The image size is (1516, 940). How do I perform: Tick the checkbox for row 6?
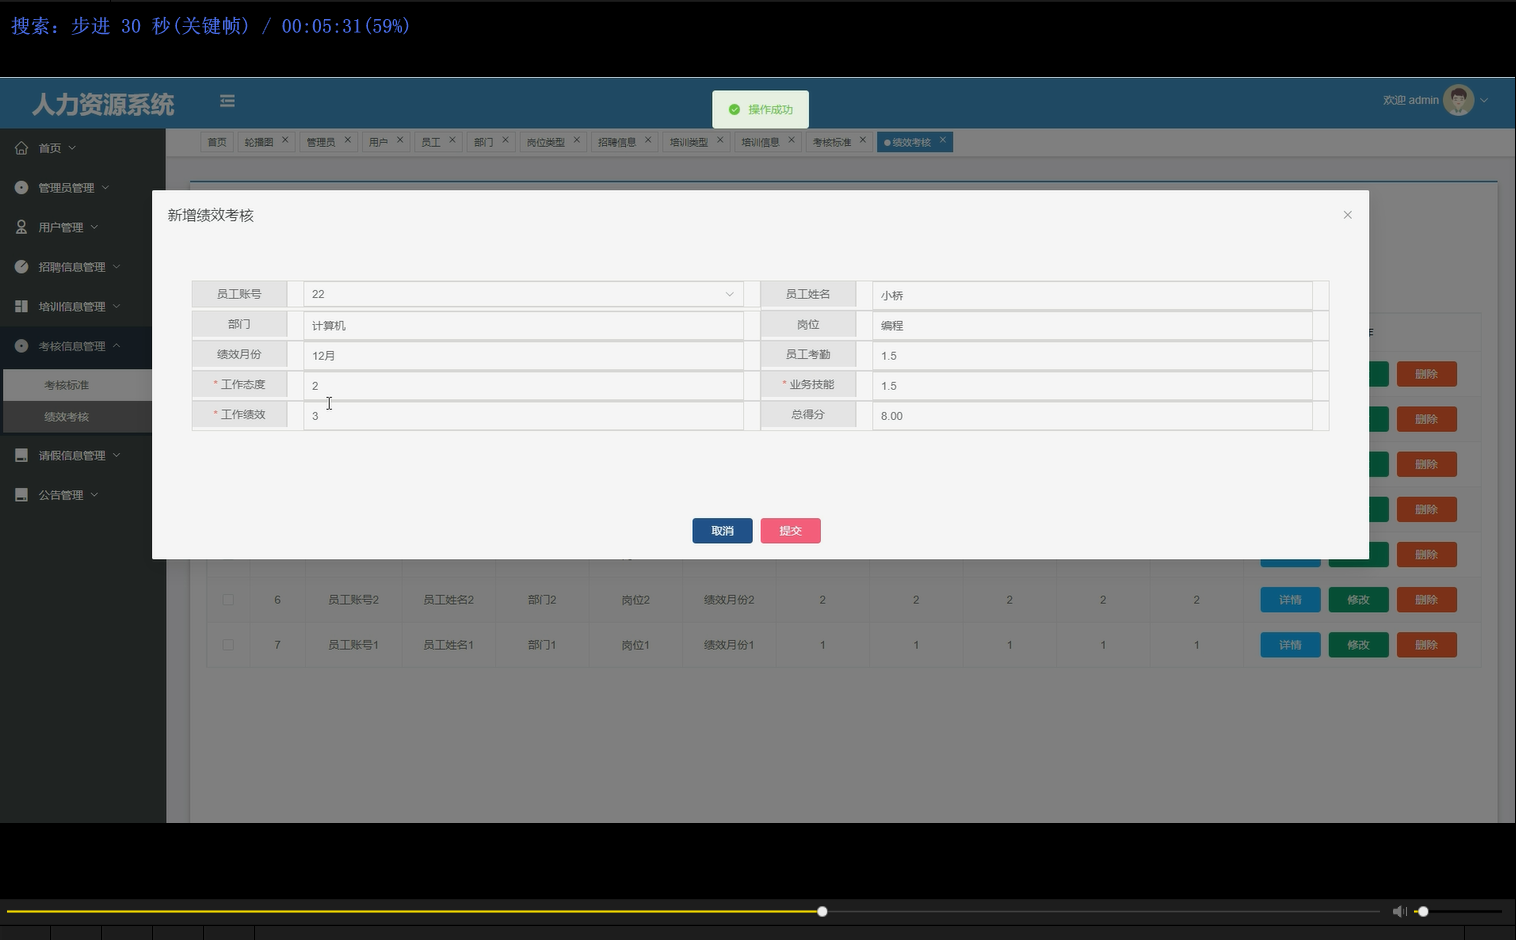coord(228,600)
